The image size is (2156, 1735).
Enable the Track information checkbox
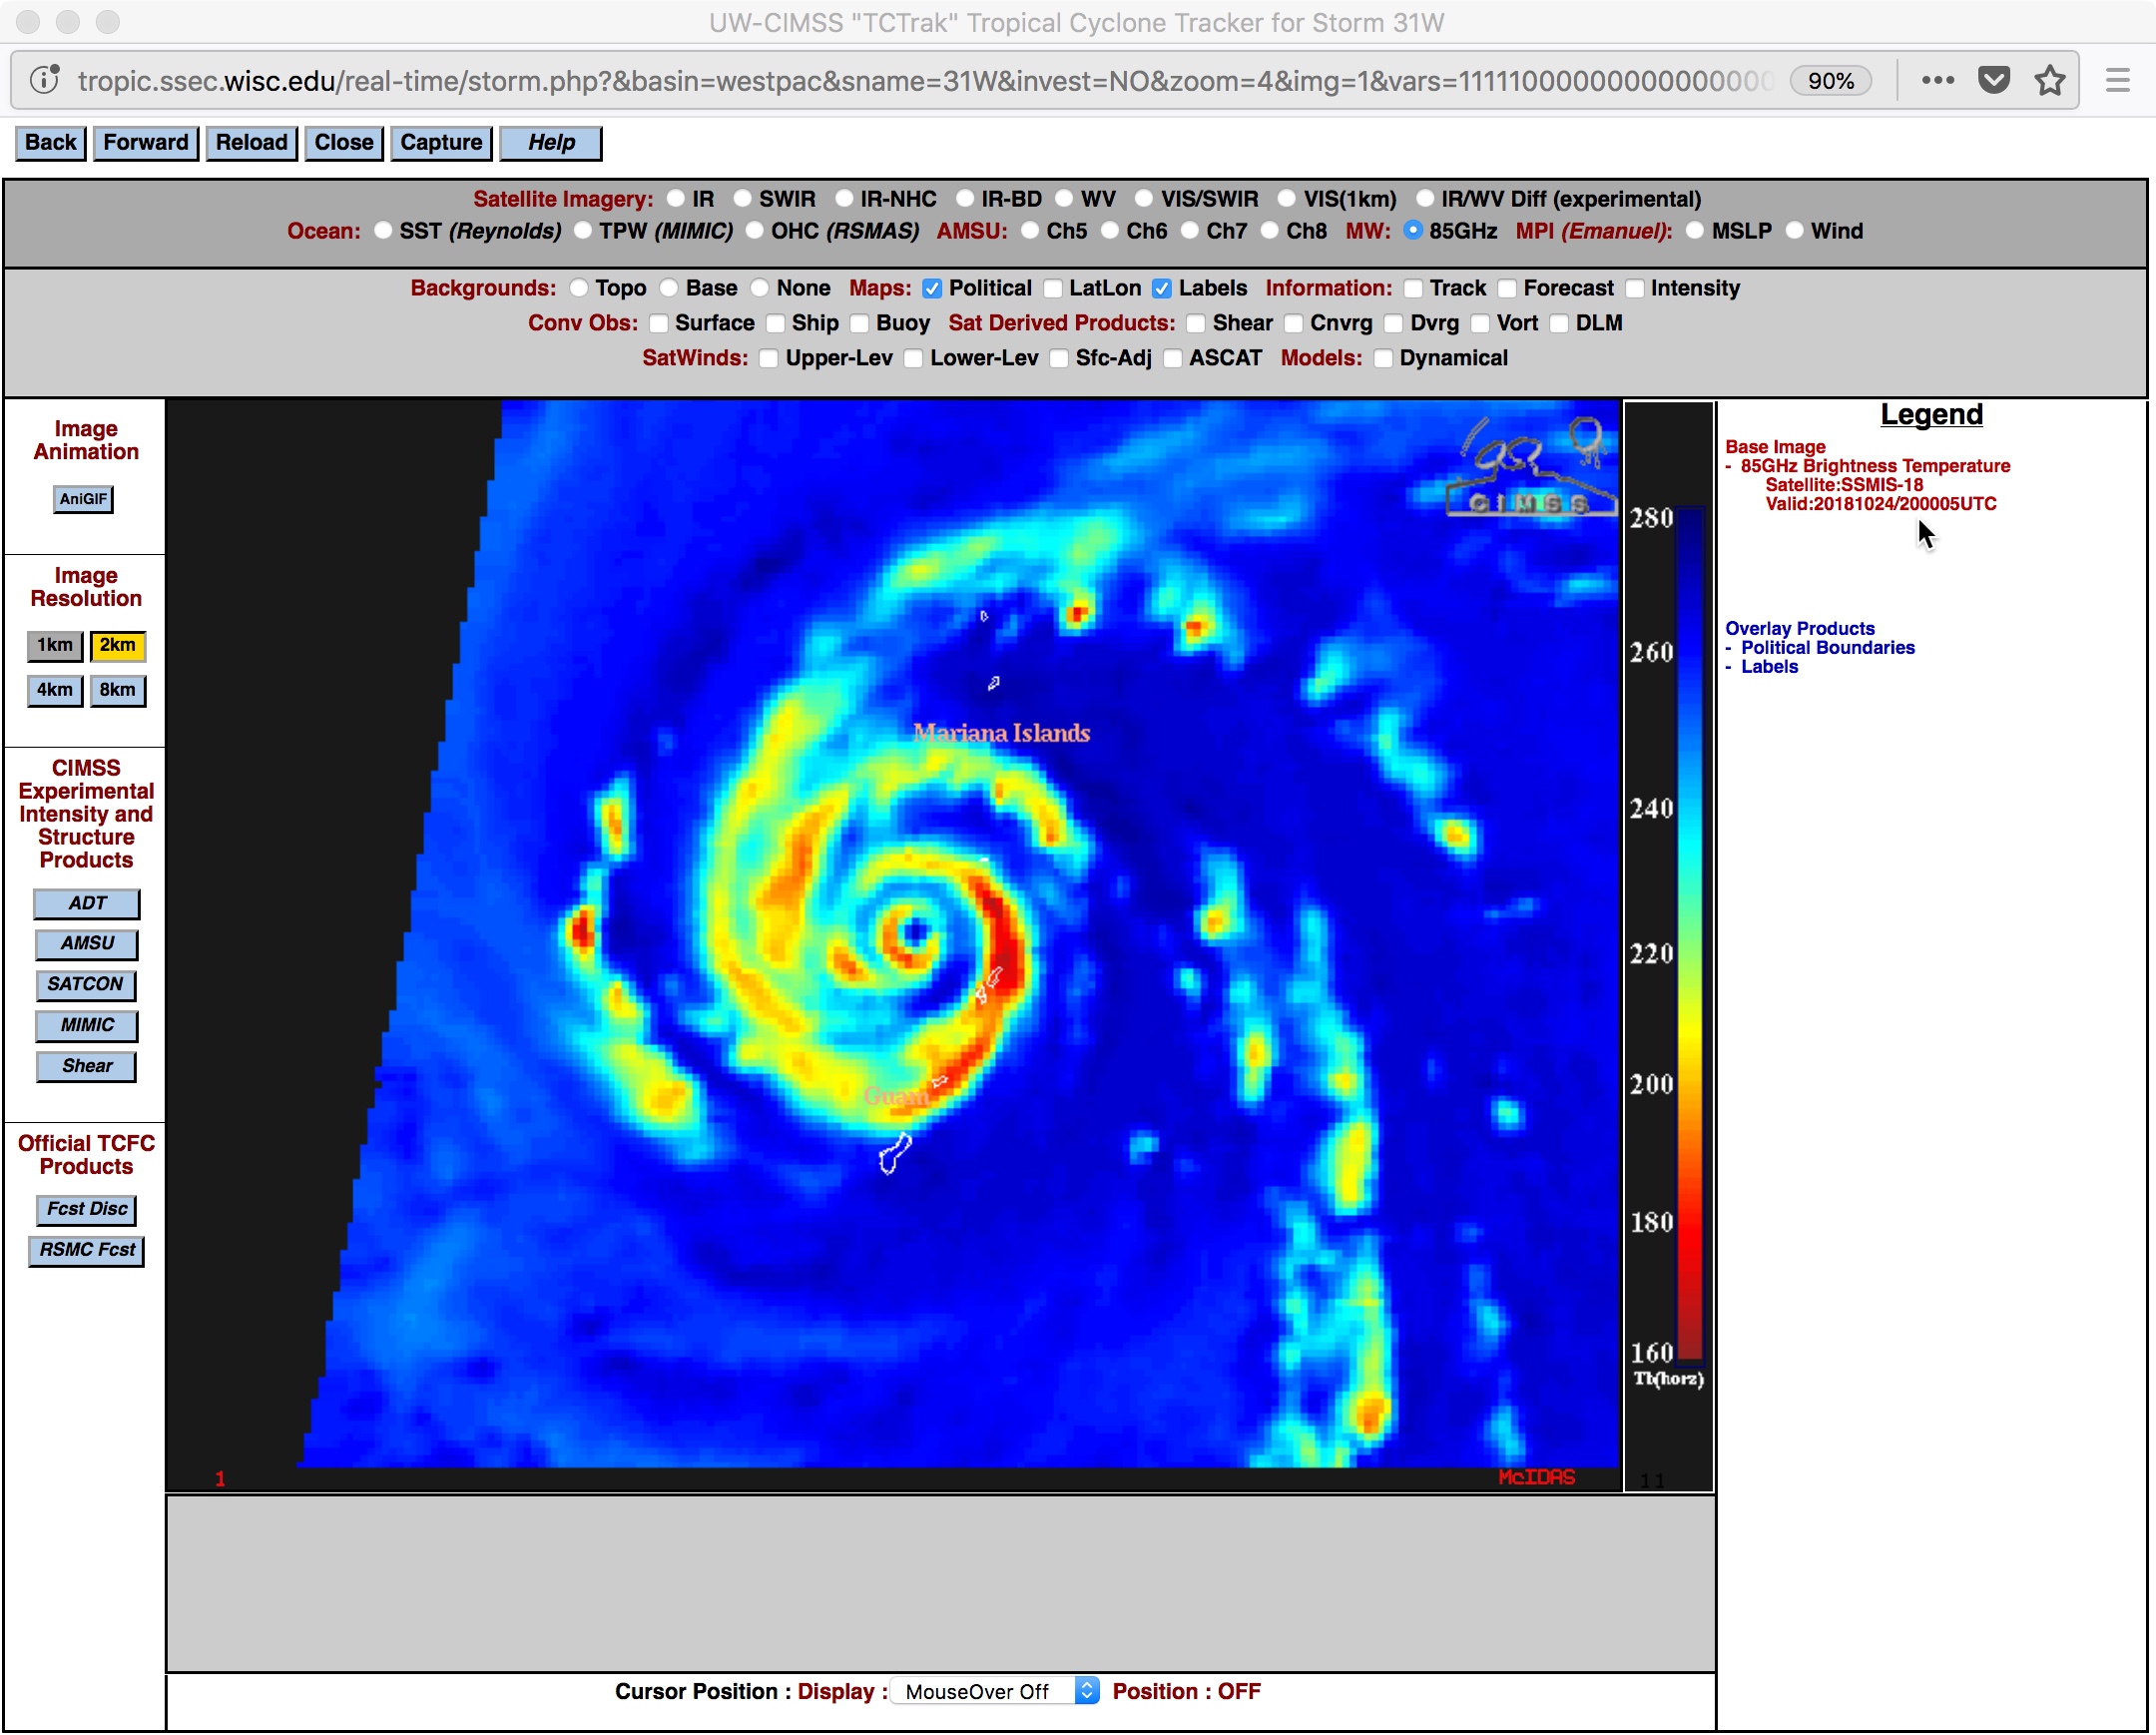point(1413,288)
